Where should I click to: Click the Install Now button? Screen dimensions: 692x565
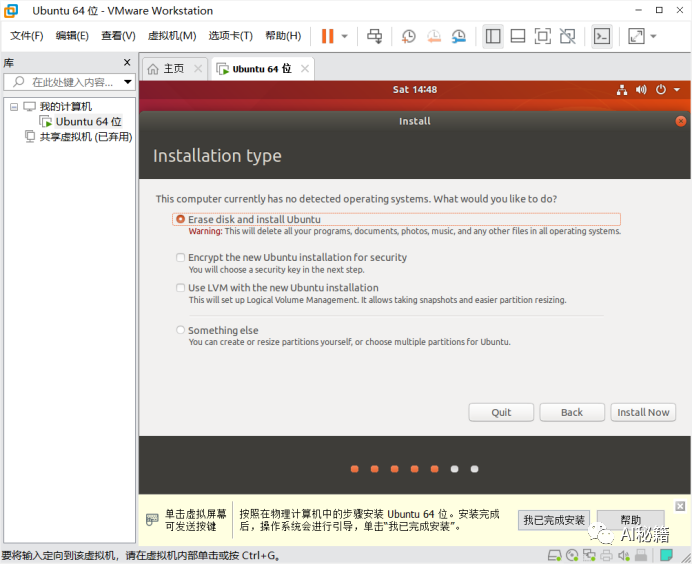pyautogui.click(x=643, y=412)
